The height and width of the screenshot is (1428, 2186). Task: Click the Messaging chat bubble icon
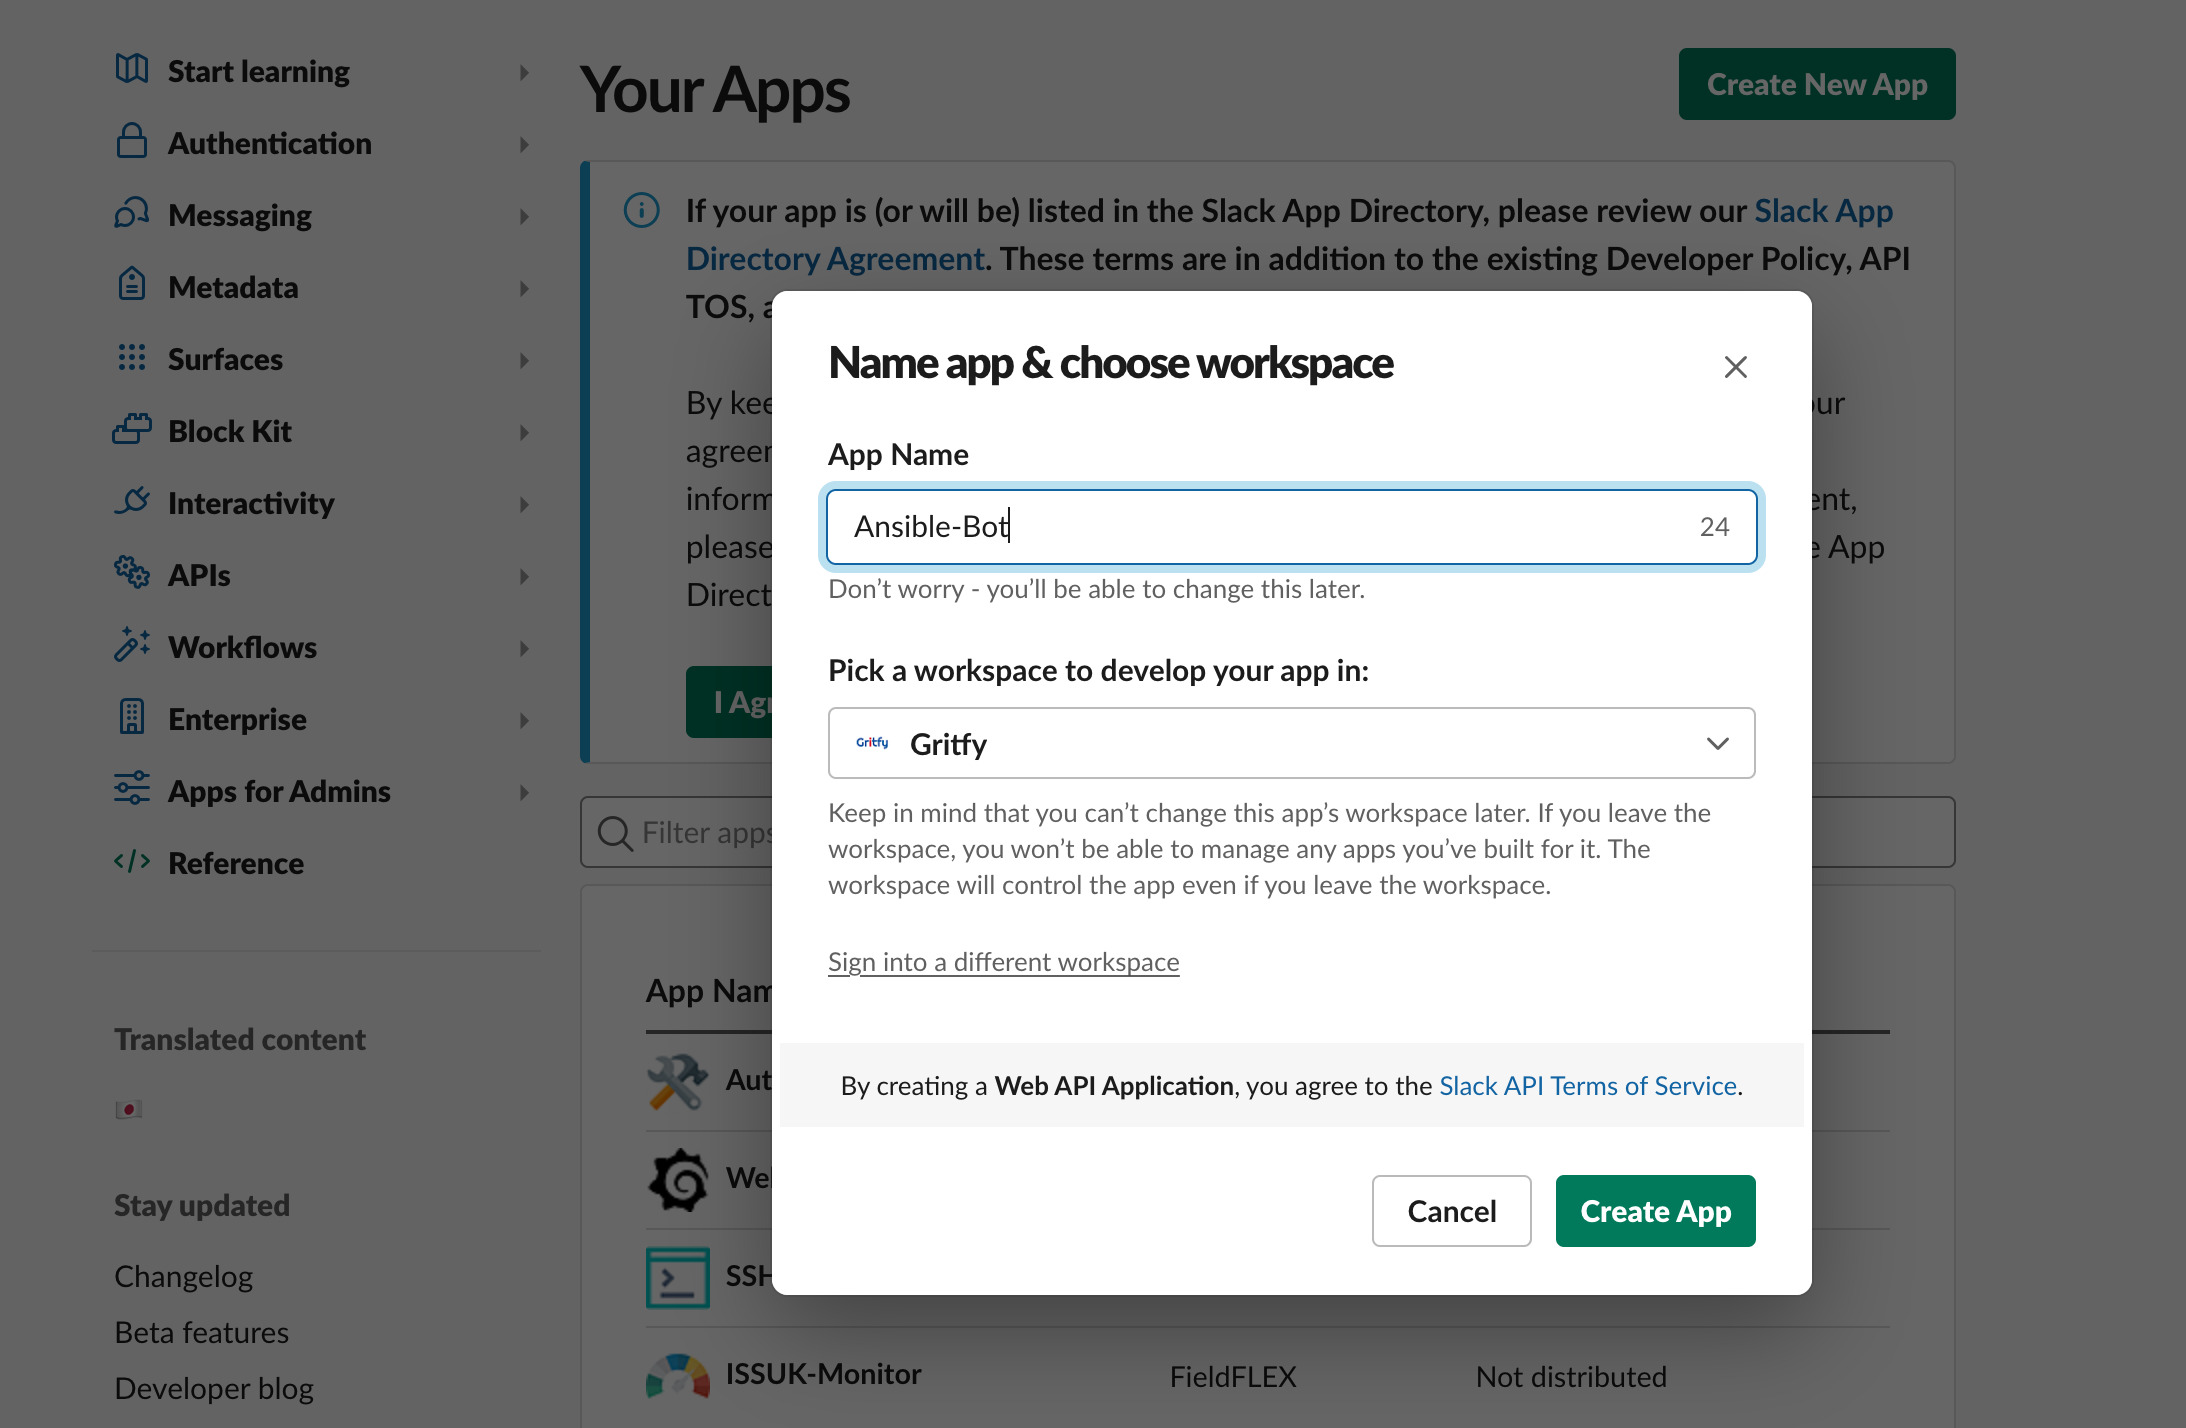pos(132,213)
